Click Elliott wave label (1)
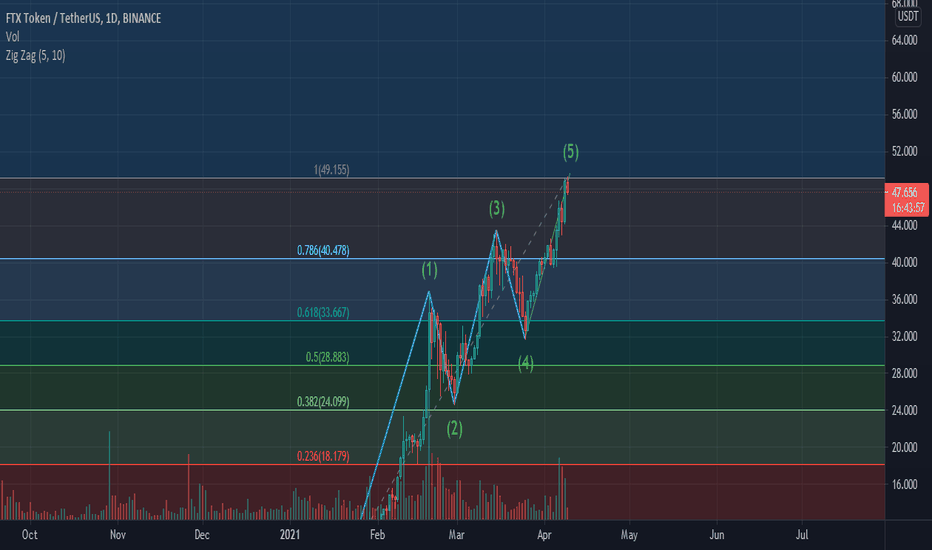The image size is (932, 550). click(429, 270)
